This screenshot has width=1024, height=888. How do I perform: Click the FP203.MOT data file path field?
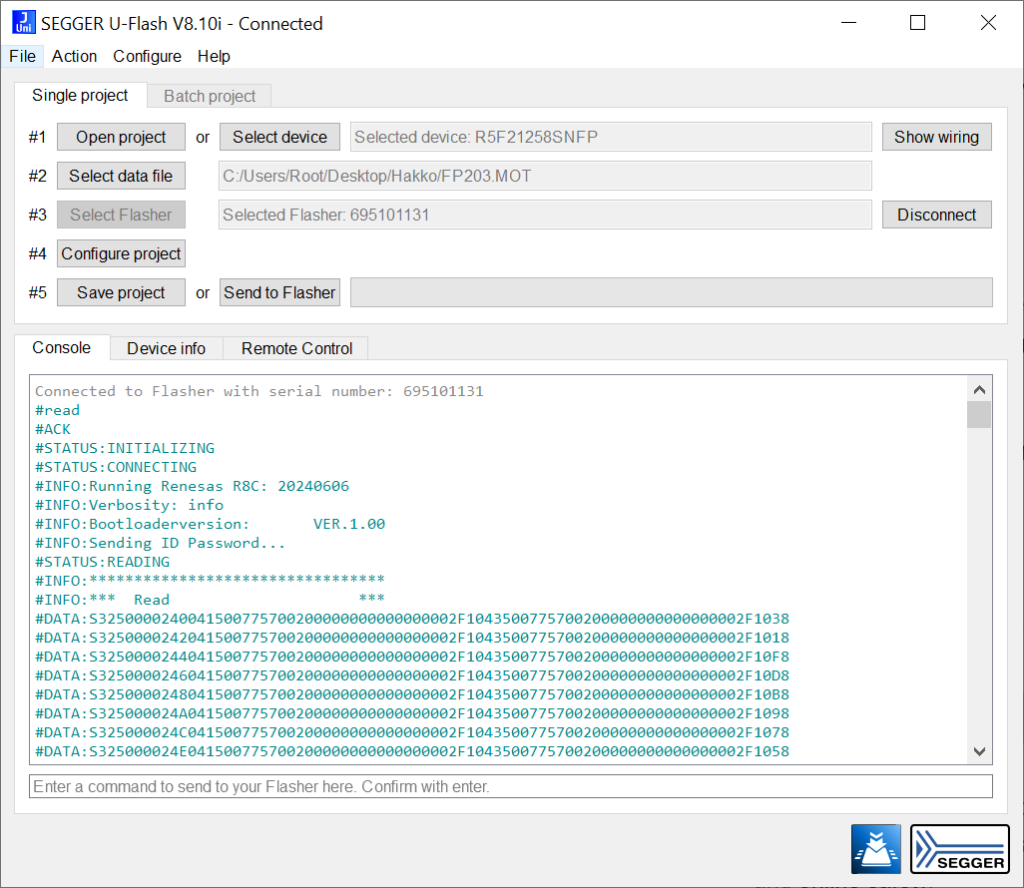pos(545,176)
